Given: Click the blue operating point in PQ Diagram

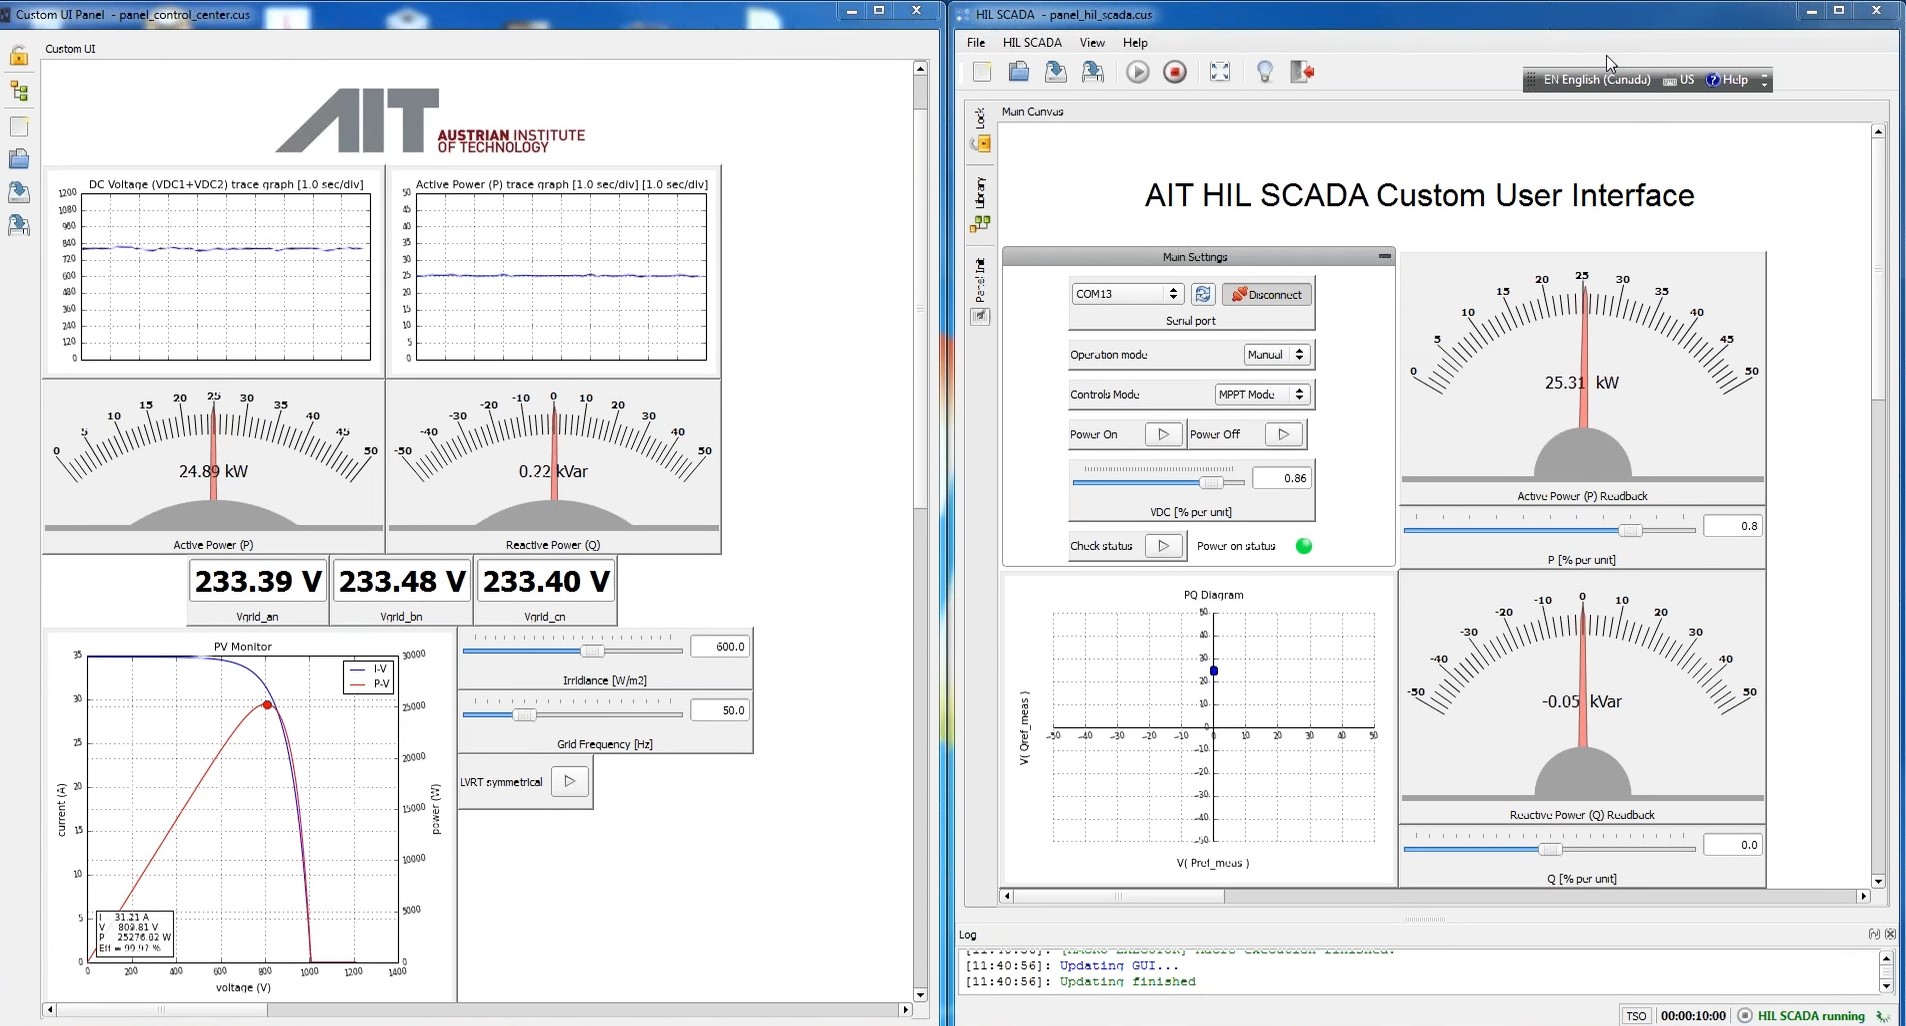Looking at the screenshot, I should [x=1214, y=671].
